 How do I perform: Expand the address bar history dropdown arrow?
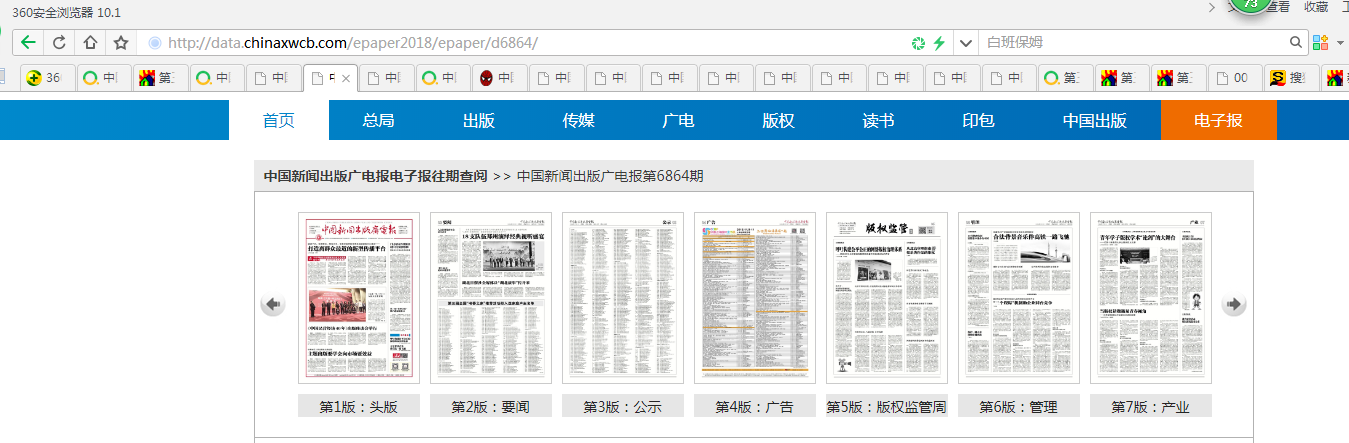[x=965, y=43]
